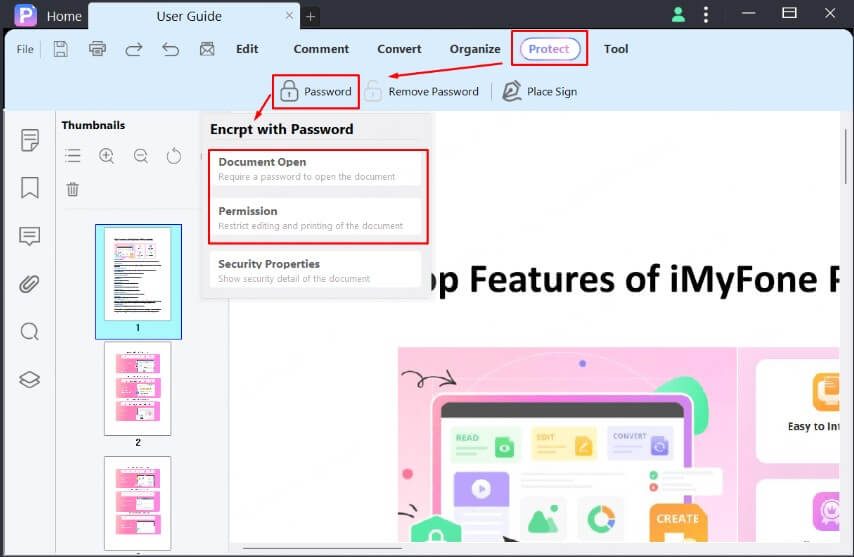Rotate page using thumbnail rotate icon

[174, 156]
